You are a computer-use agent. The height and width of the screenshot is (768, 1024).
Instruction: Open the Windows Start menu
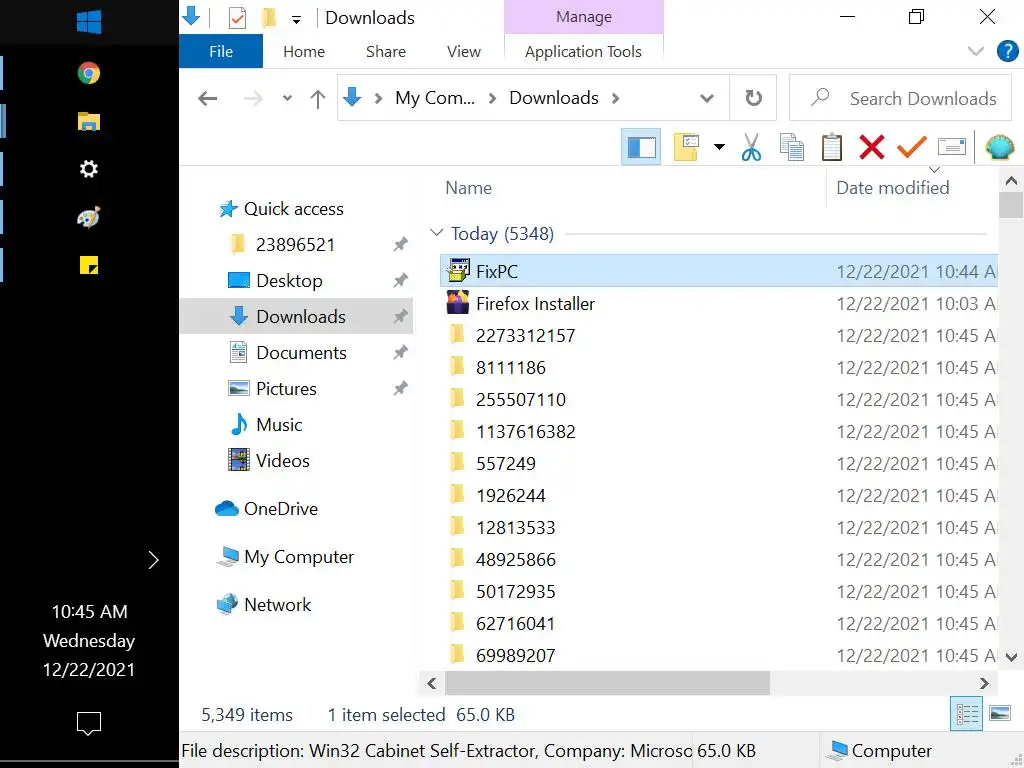(x=89, y=22)
